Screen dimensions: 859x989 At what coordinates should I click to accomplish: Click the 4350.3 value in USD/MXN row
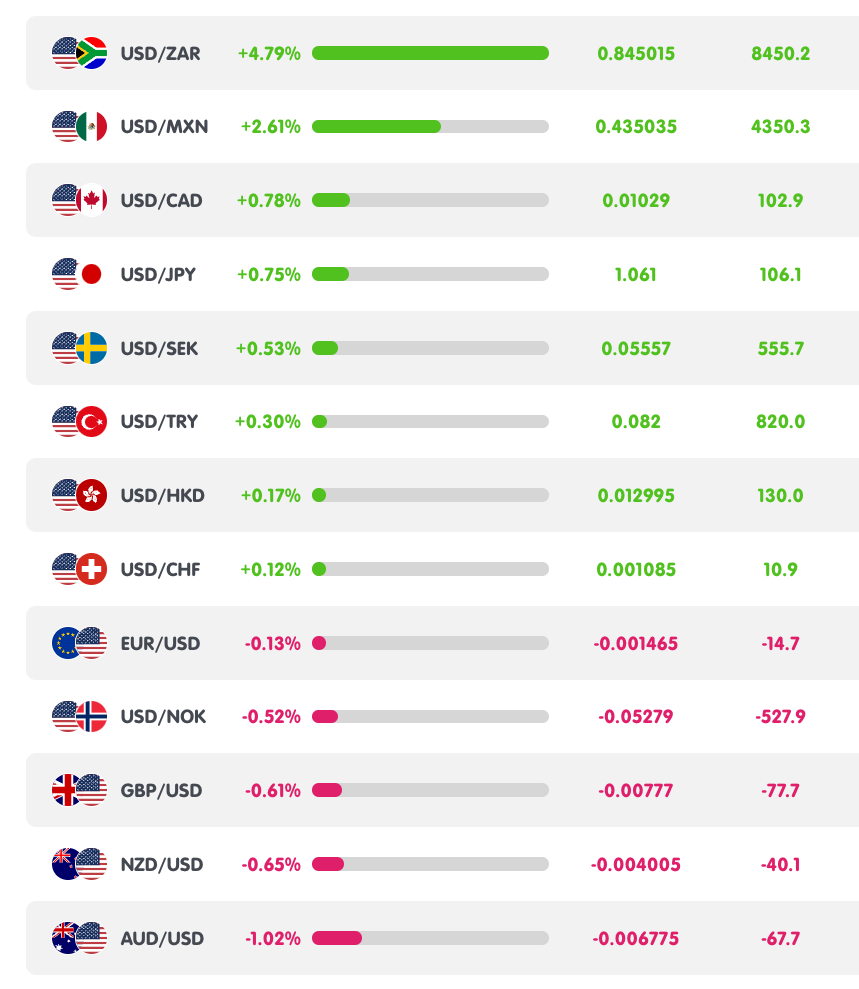[x=780, y=127]
